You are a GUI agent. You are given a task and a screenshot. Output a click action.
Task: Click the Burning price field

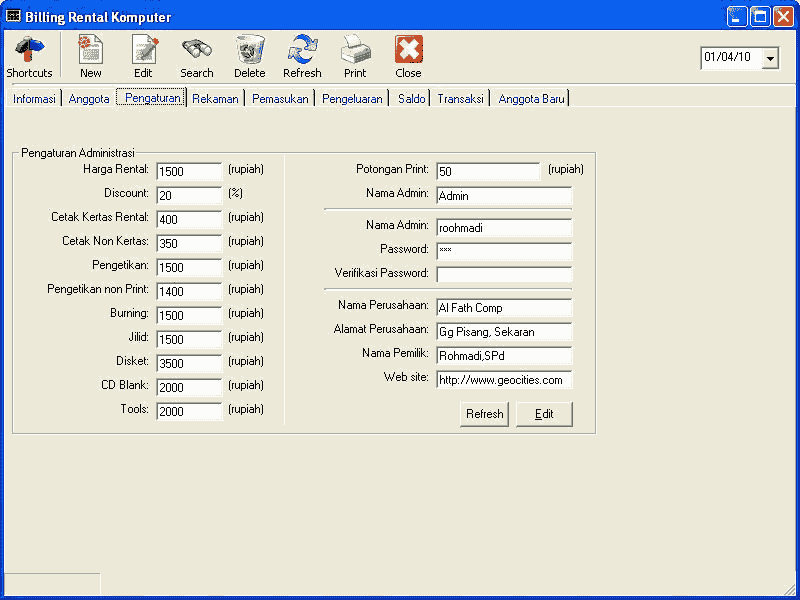(189, 315)
